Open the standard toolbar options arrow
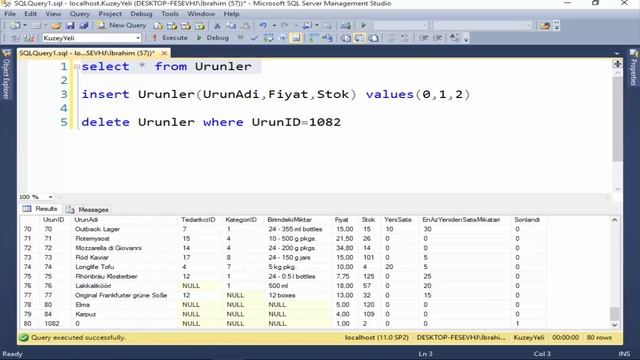The width and height of the screenshot is (640, 360). tap(556, 25)
